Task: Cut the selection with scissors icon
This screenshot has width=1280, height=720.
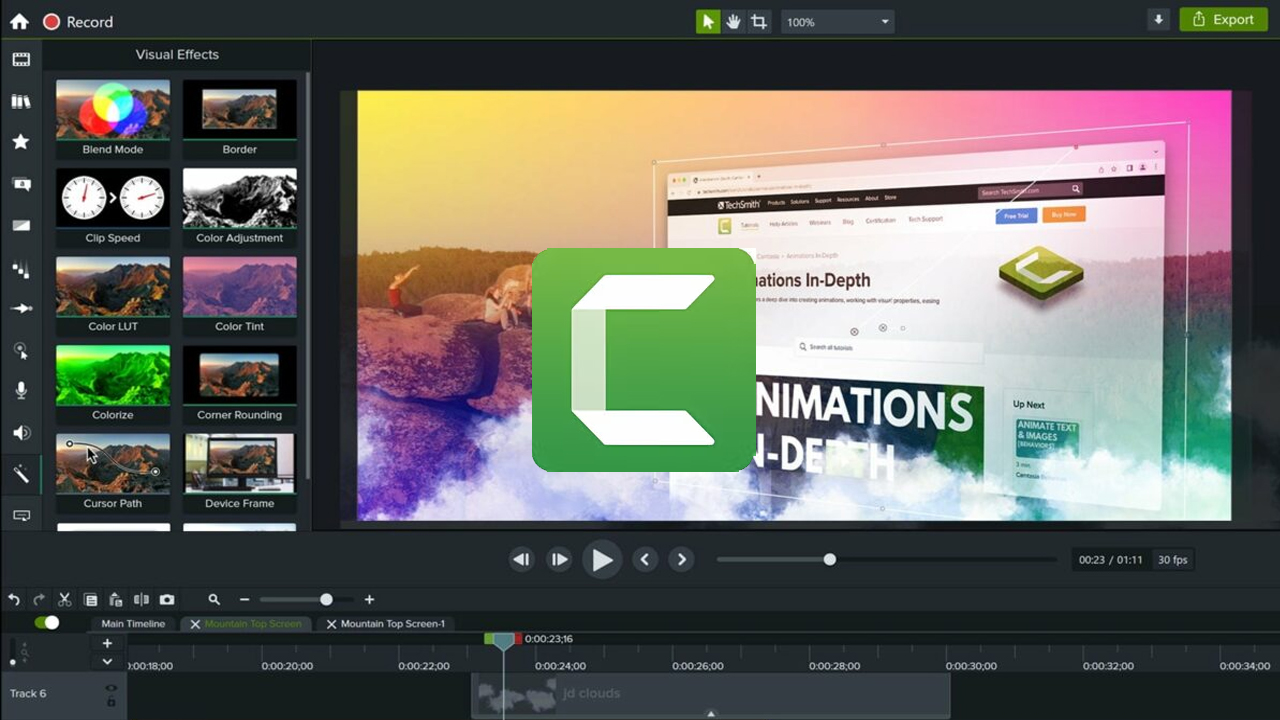Action: point(65,600)
